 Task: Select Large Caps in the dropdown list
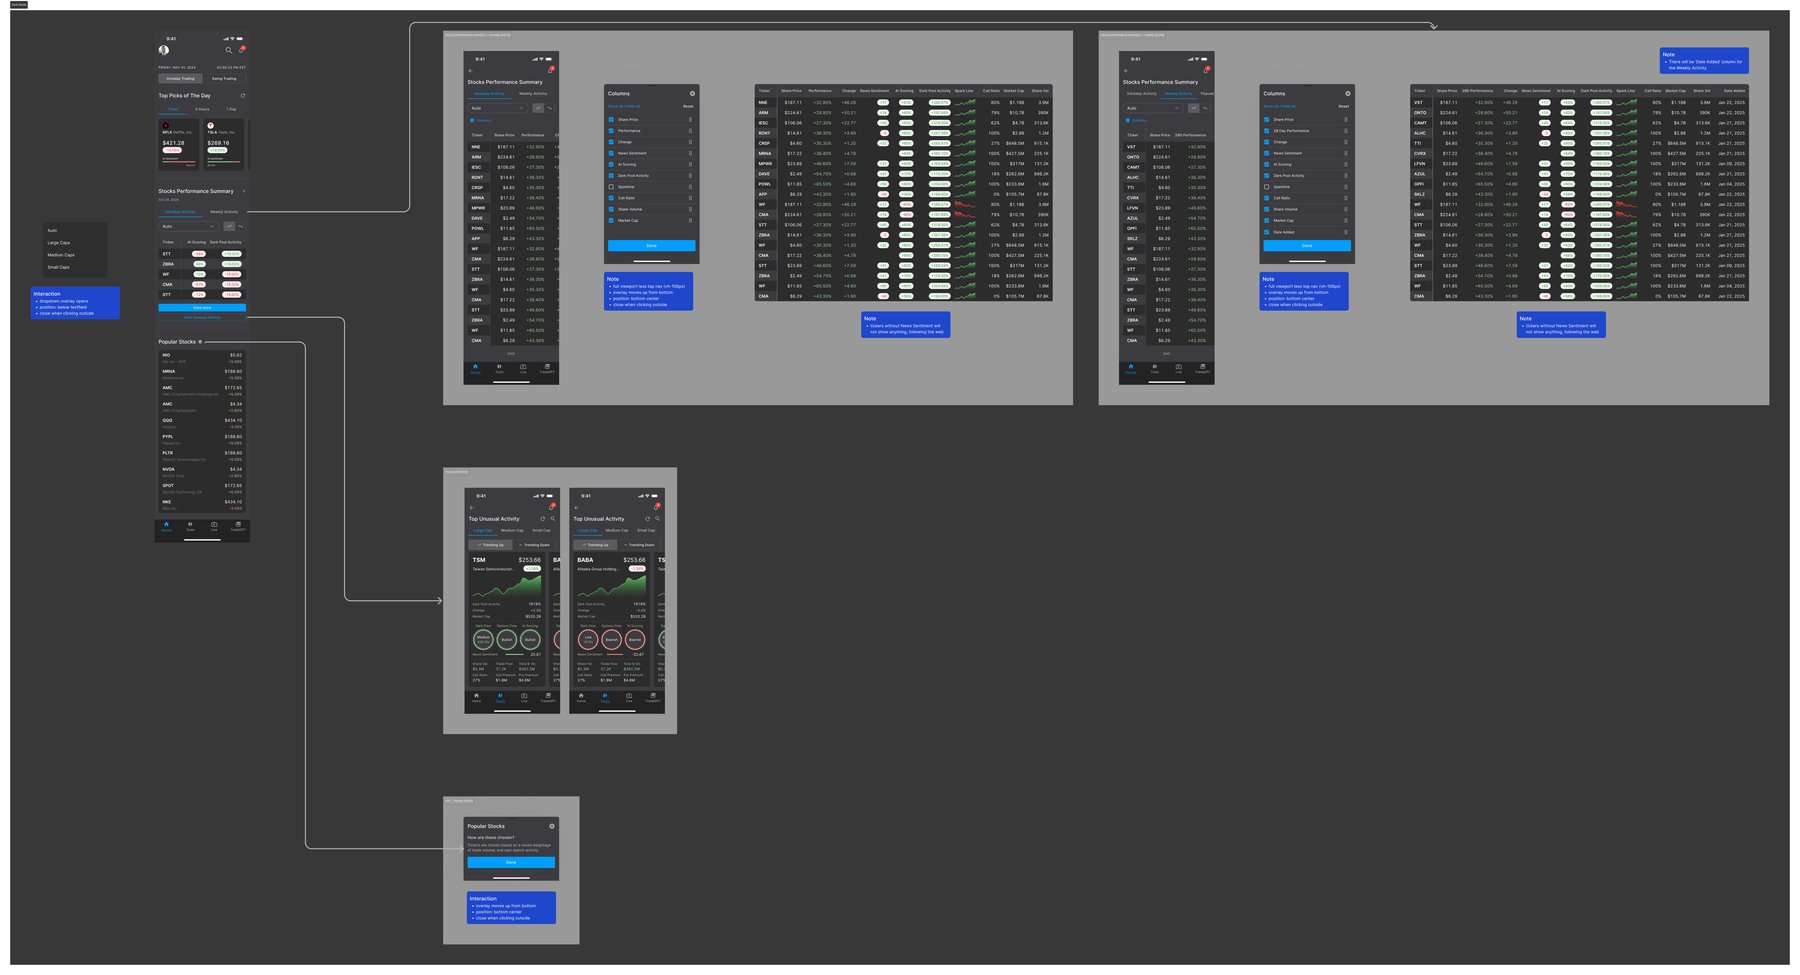(59, 243)
